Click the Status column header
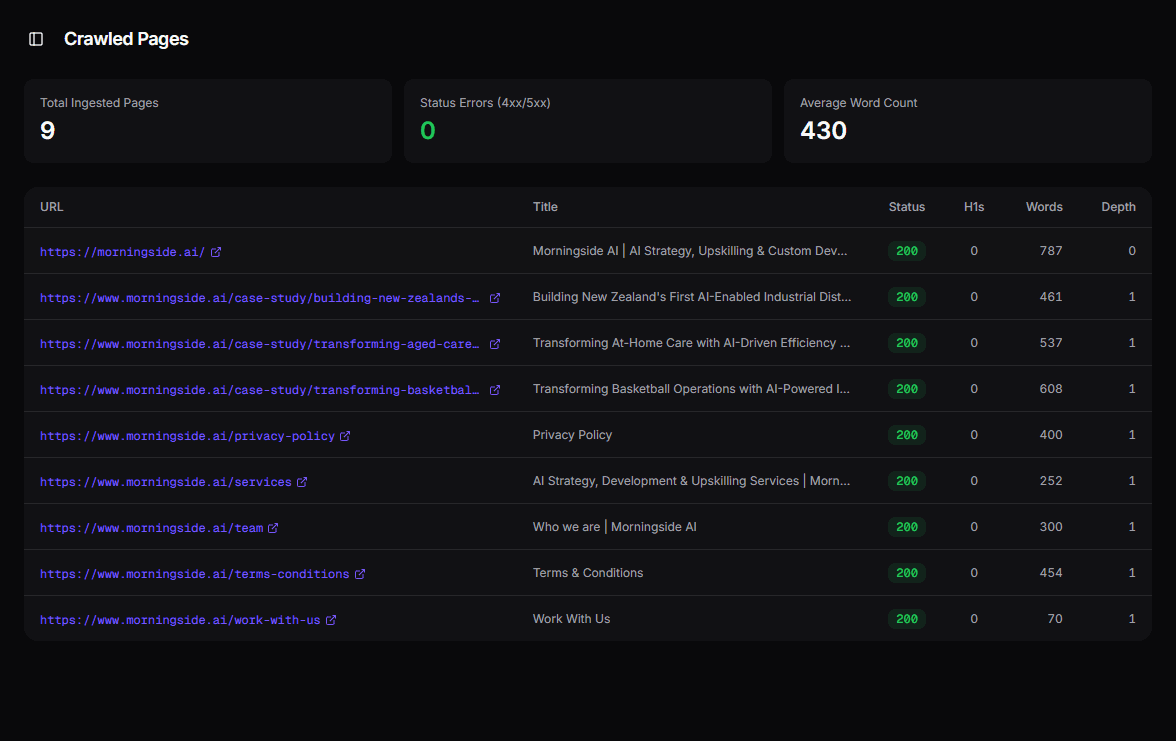 [907, 207]
